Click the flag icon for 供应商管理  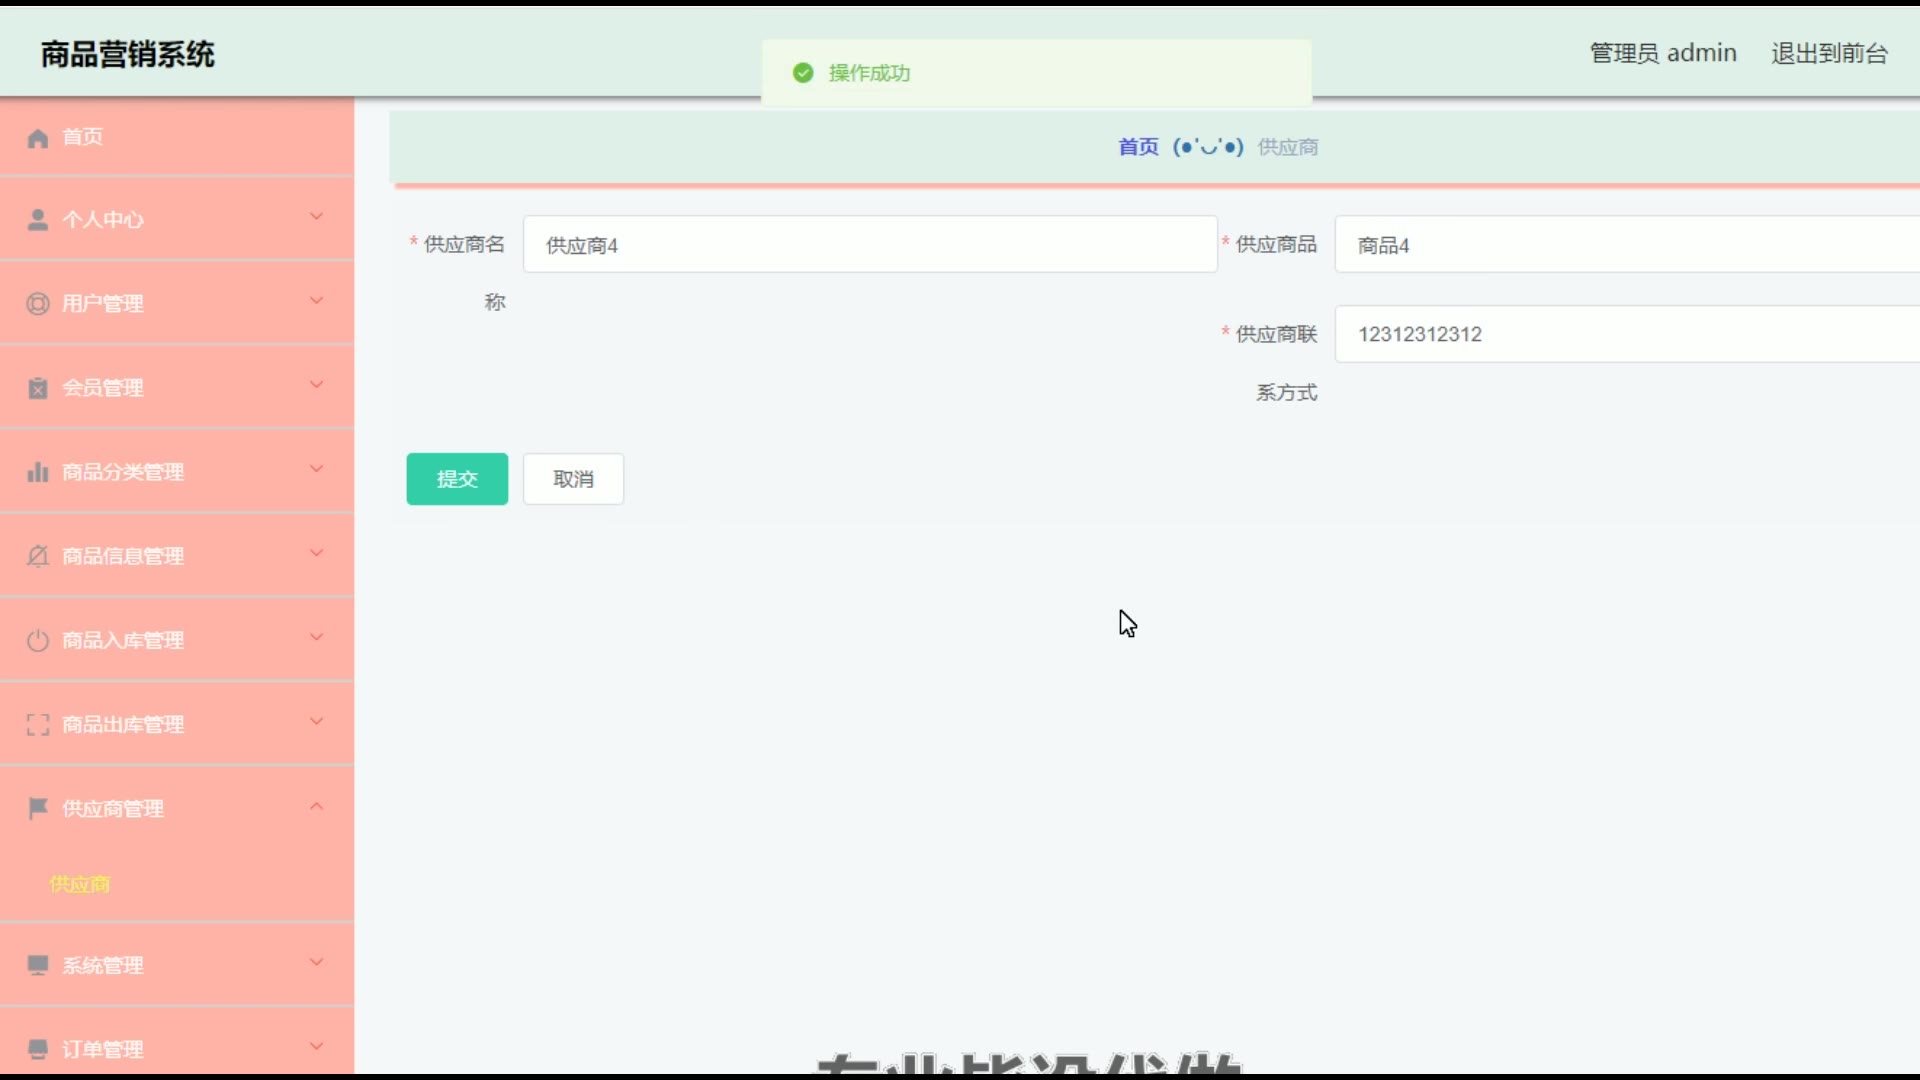click(38, 808)
